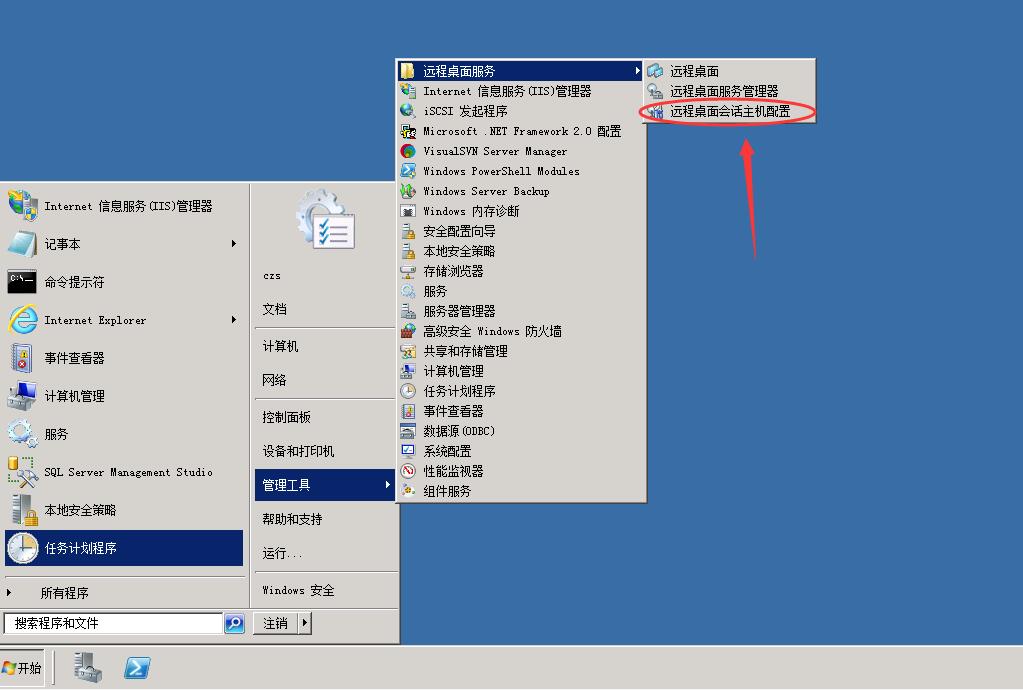Image resolution: width=1023 pixels, height=690 pixels.
Task: Click Windows PowerShell Modules icon
Action: 408,171
